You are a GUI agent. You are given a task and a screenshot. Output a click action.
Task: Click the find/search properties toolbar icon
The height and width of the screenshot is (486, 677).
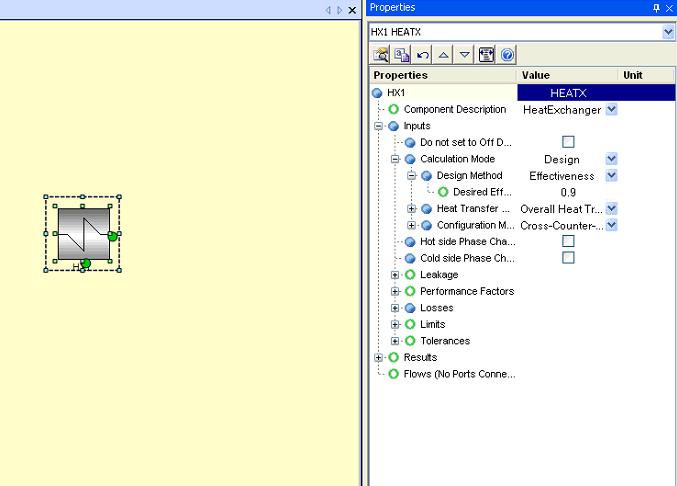[x=380, y=55]
